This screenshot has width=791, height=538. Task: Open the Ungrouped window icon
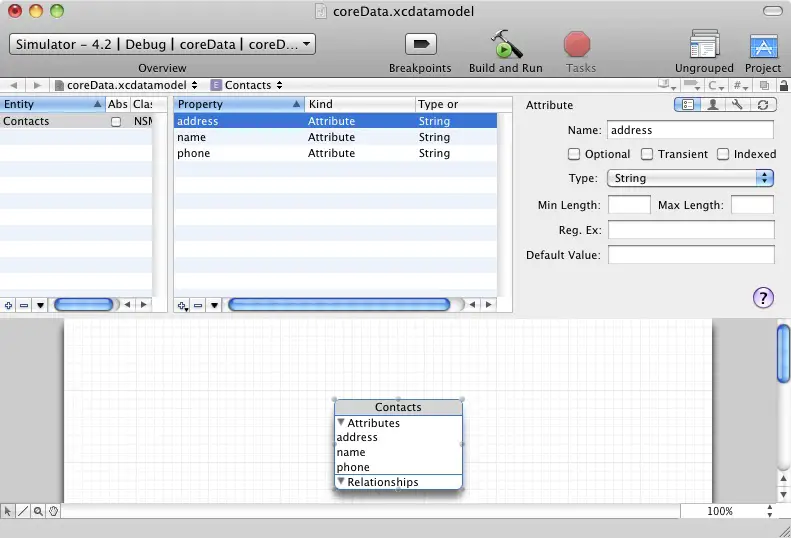click(704, 44)
